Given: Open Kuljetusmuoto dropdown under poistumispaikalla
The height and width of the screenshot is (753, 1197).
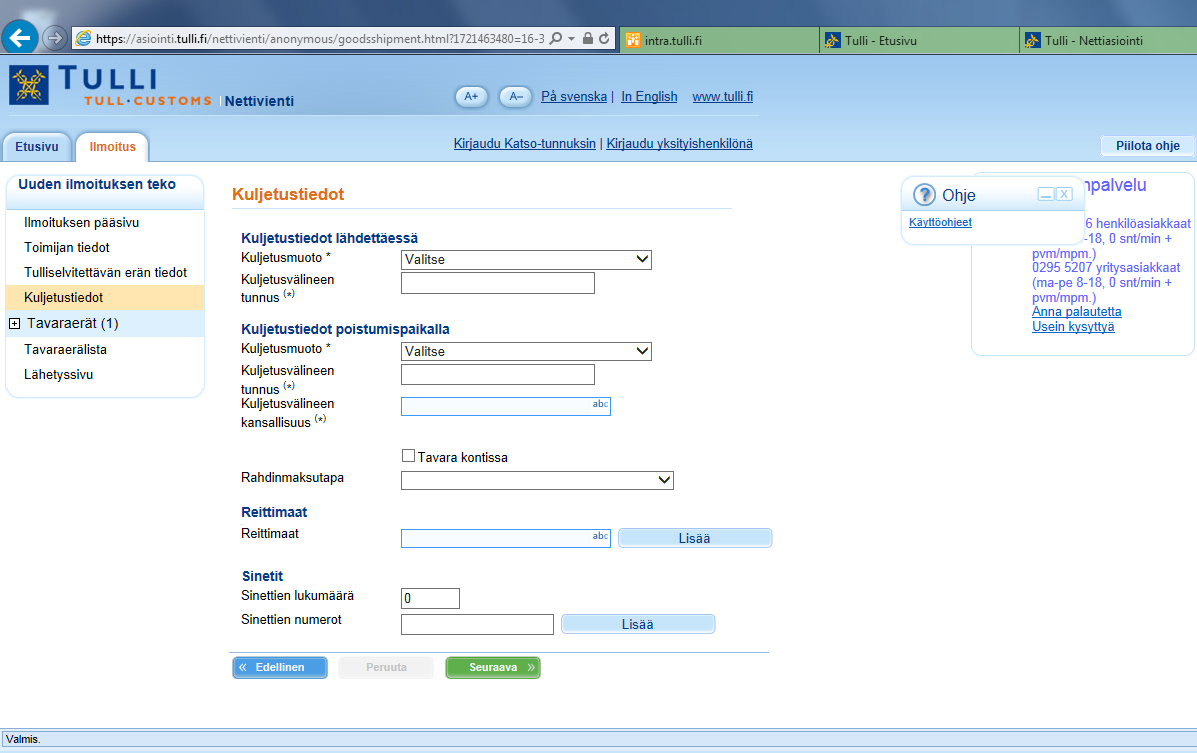Looking at the screenshot, I should [x=526, y=351].
